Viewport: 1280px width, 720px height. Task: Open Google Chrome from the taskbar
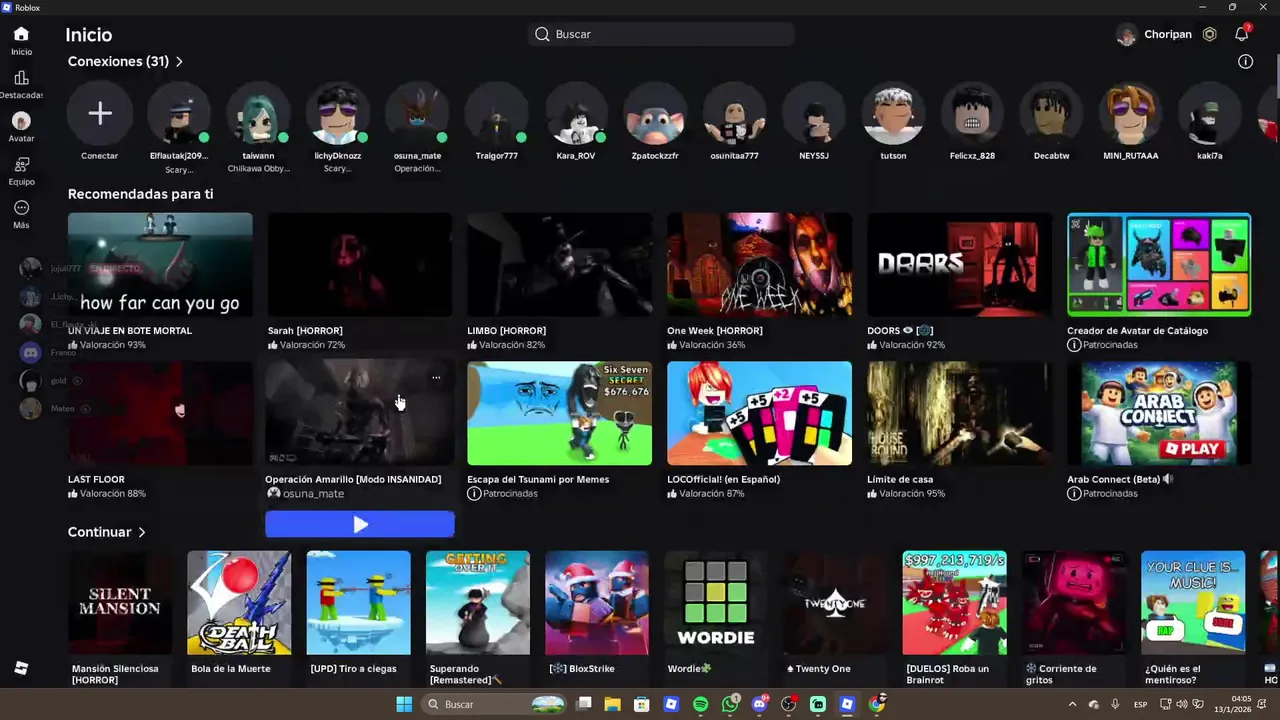tap(877, 704)
